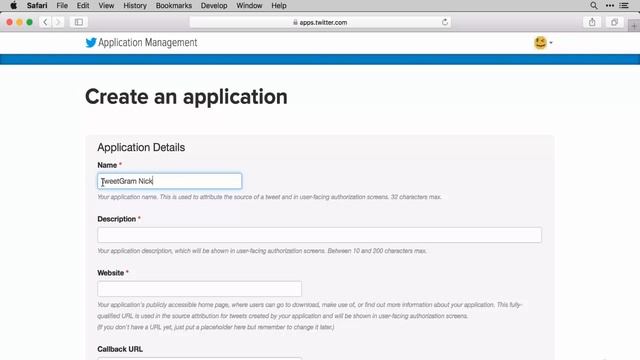Open Notification Center list icon

tap(624, 6)
